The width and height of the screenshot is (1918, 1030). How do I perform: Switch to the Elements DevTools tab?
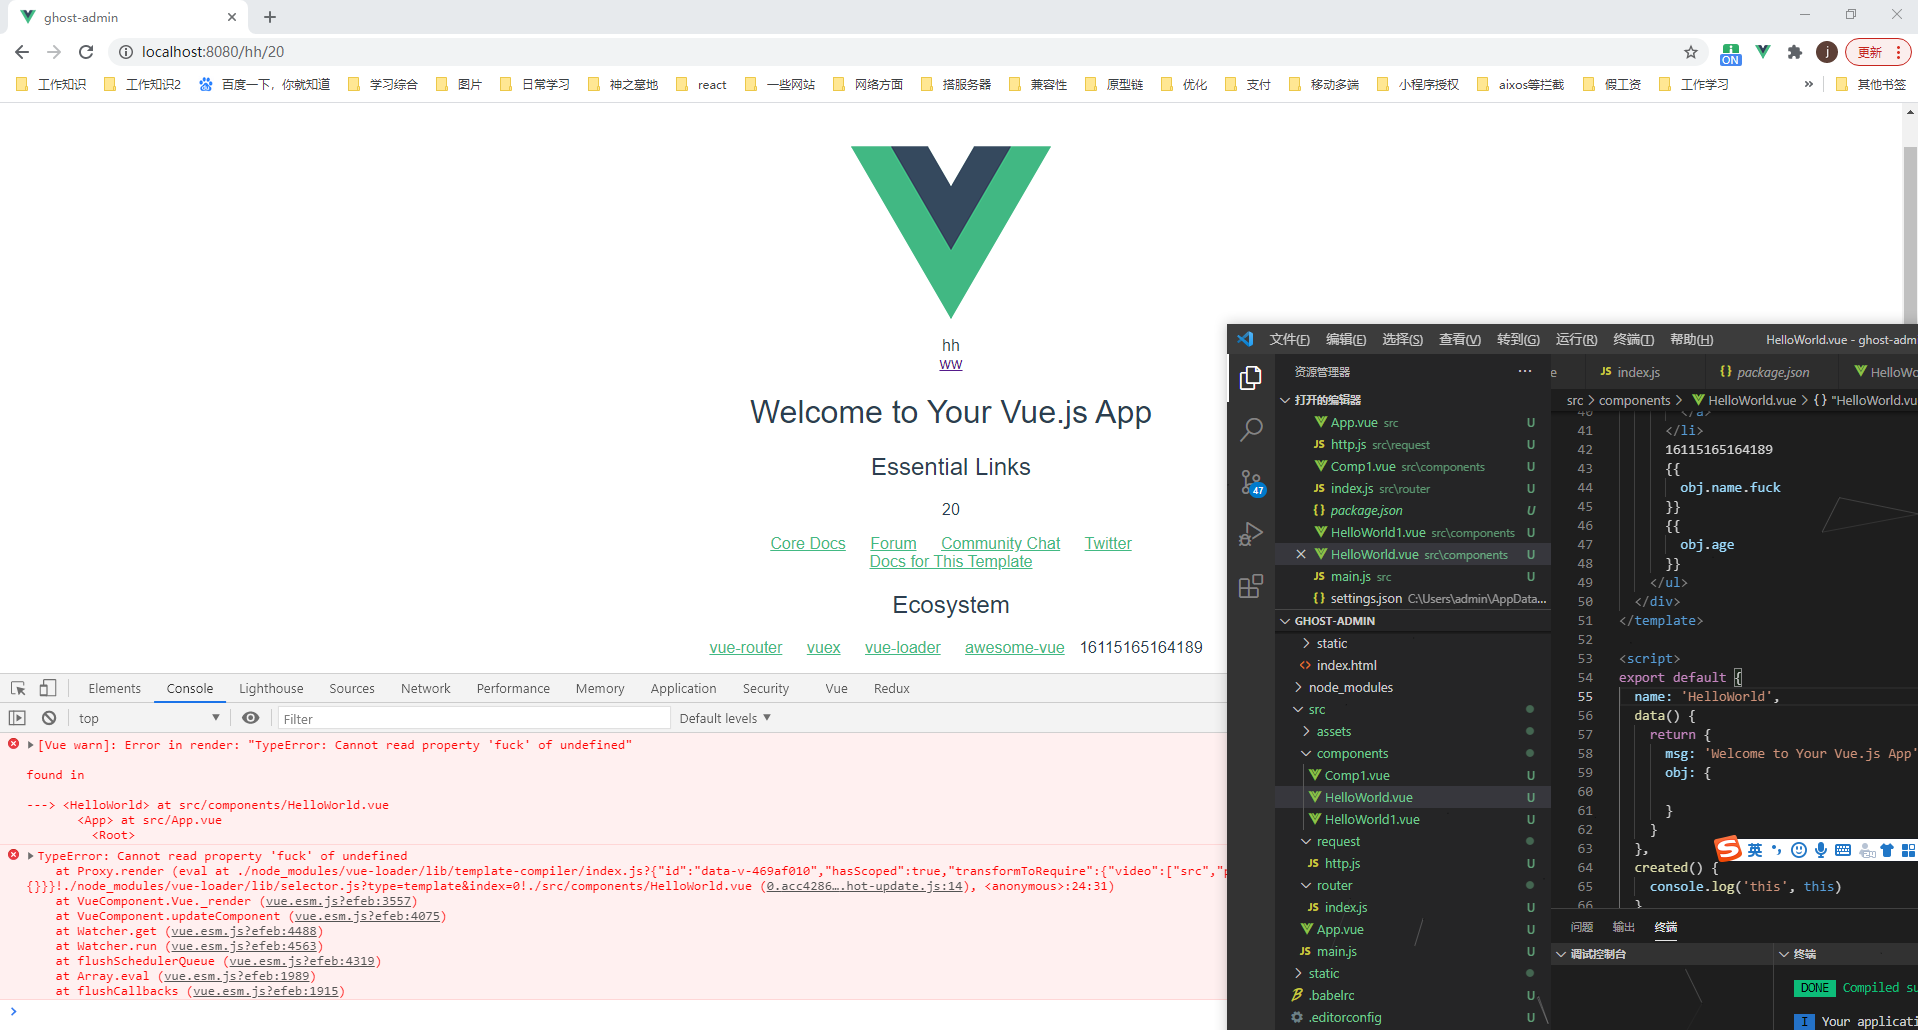pyautogui.click(x=115, y=688)
